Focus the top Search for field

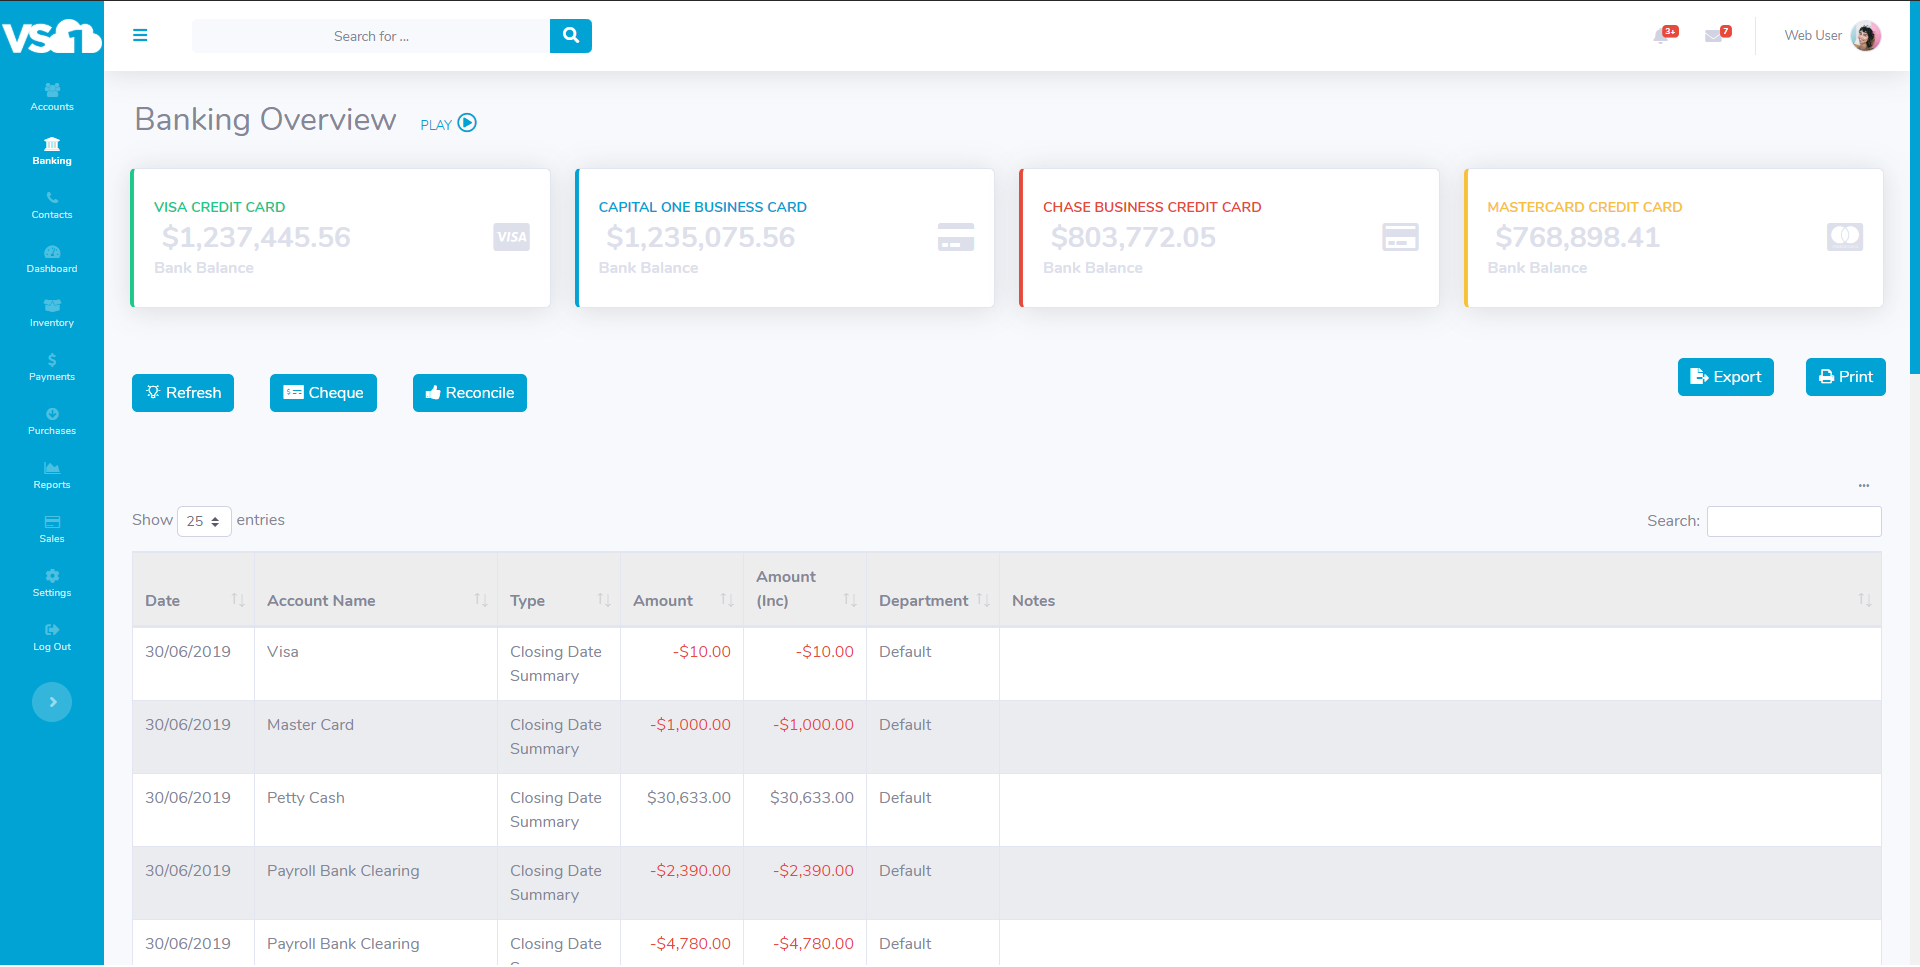click(371, 36)
